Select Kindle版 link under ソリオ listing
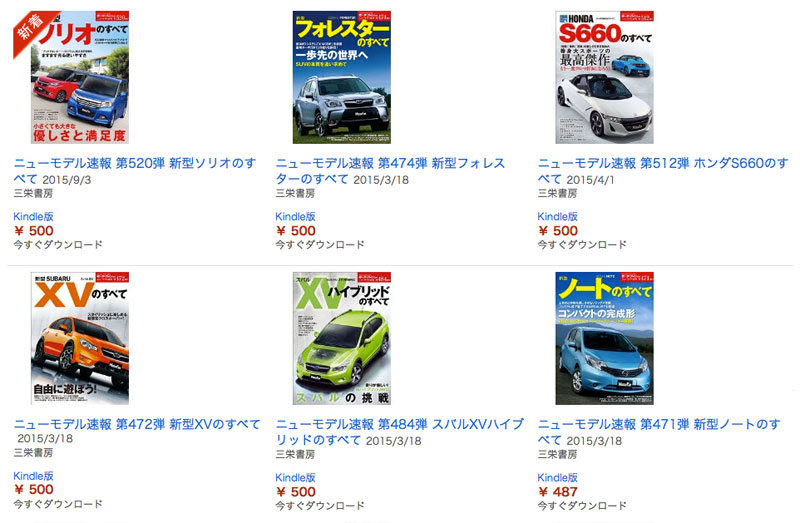The width and height of the screenshot is (800, 523). tap(34, 216)
